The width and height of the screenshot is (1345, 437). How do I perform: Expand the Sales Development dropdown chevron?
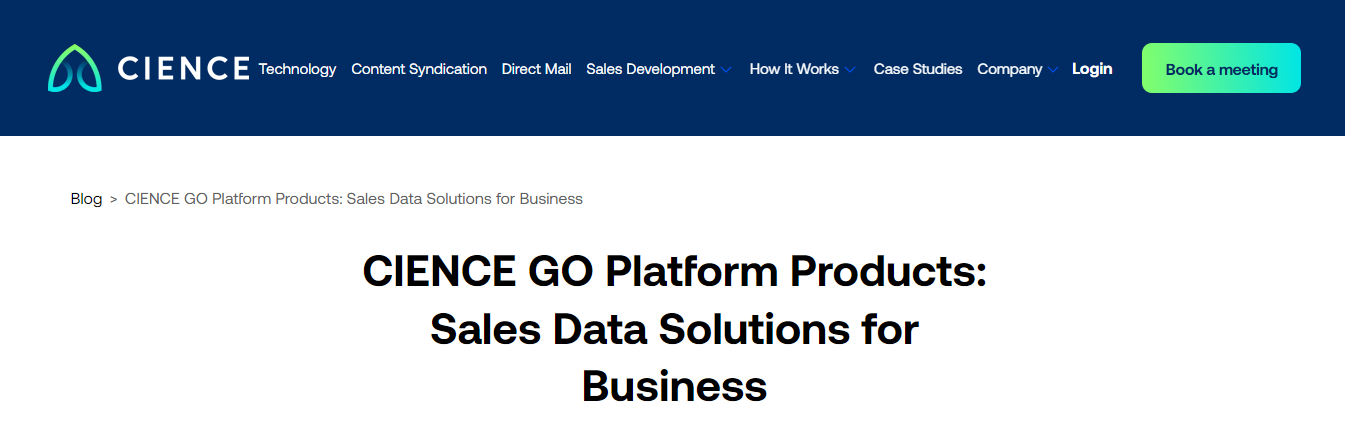click(727, 70)
